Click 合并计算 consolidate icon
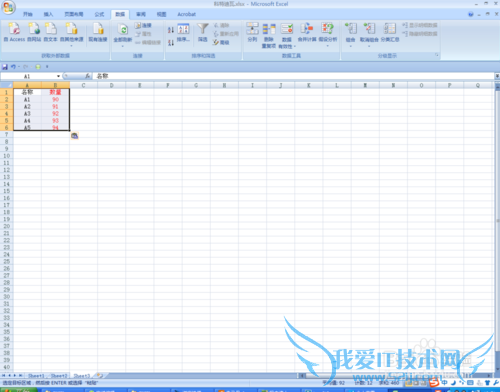This screenshot has height=392, width=500. click(307, 32)
